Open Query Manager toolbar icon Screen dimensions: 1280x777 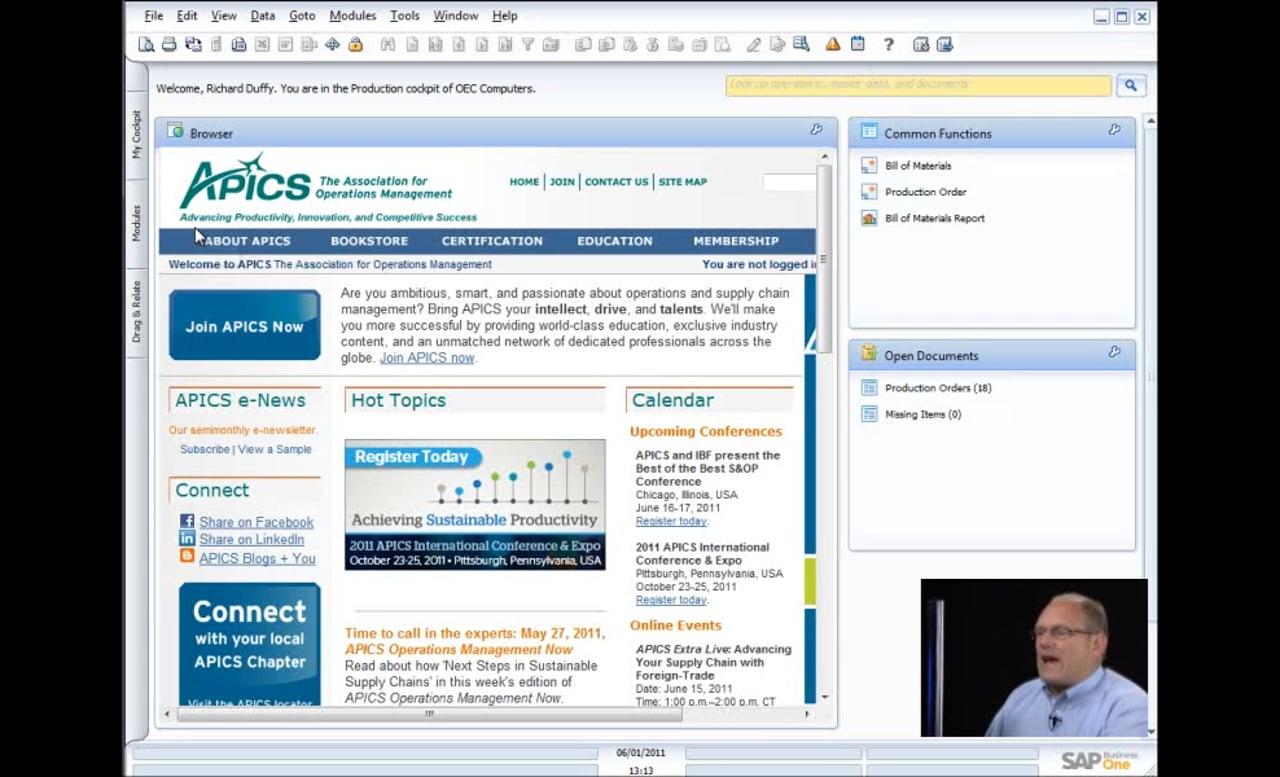click(801, 44)
